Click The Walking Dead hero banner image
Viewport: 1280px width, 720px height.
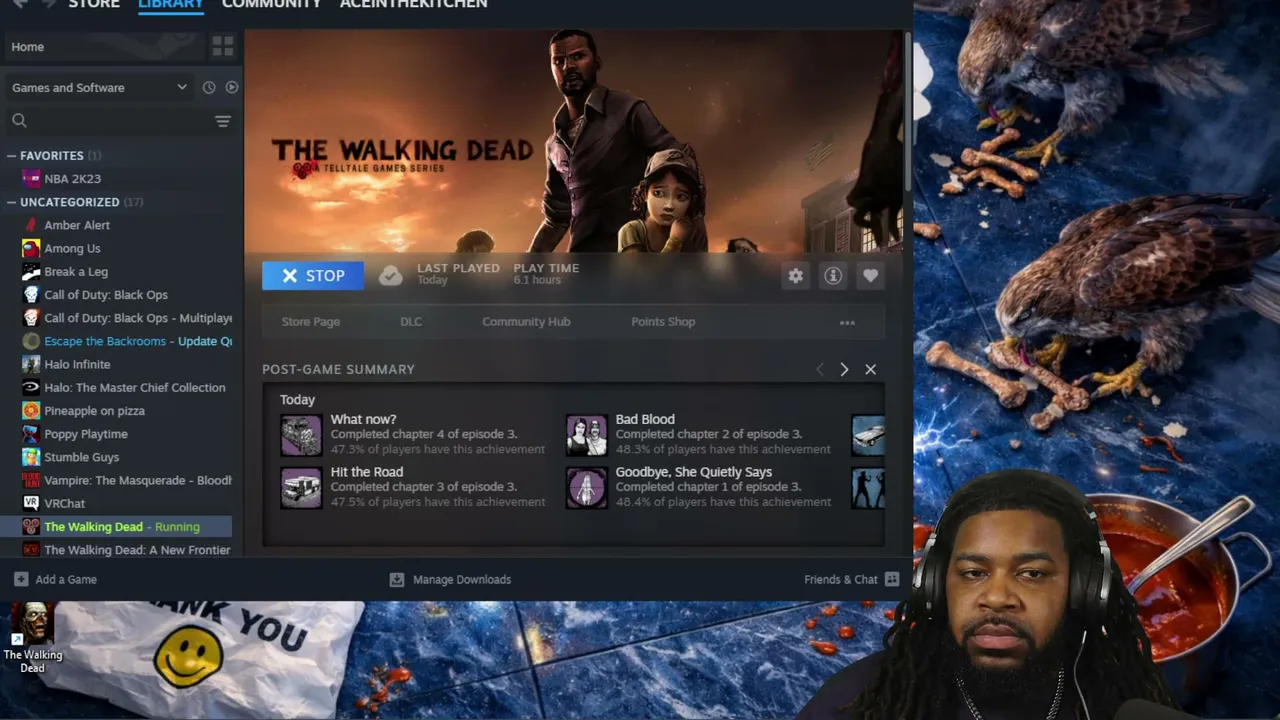pyautogui.click(x=573, y=140)
